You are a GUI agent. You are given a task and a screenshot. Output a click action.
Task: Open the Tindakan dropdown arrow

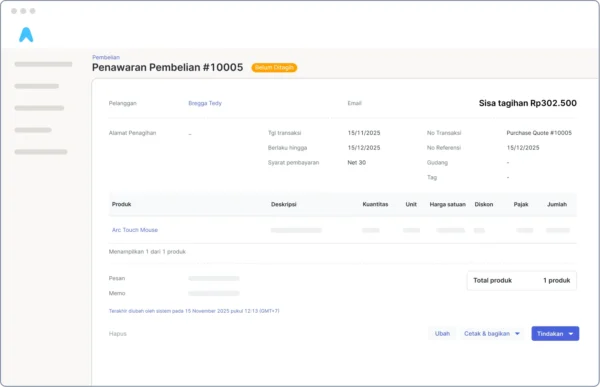click(x=571, y=334)
